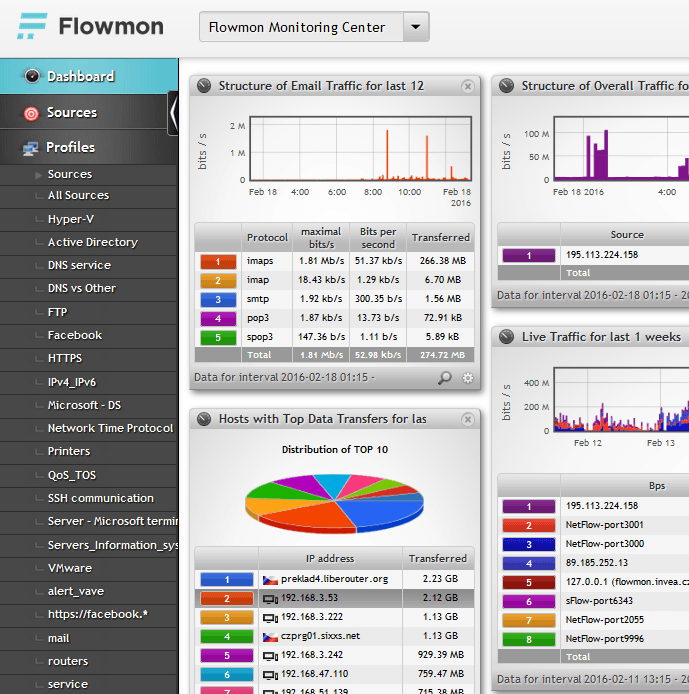The image size is (689, 694).
Task: Toggle NetFlow-port3001 series in Live Traffic
Action: click(x=527, y=525)
